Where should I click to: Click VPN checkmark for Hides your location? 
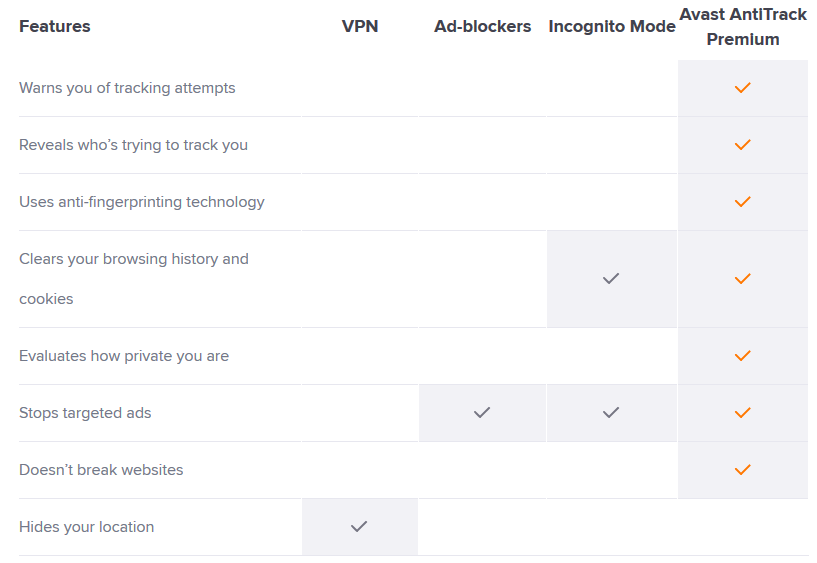[359, 527]
